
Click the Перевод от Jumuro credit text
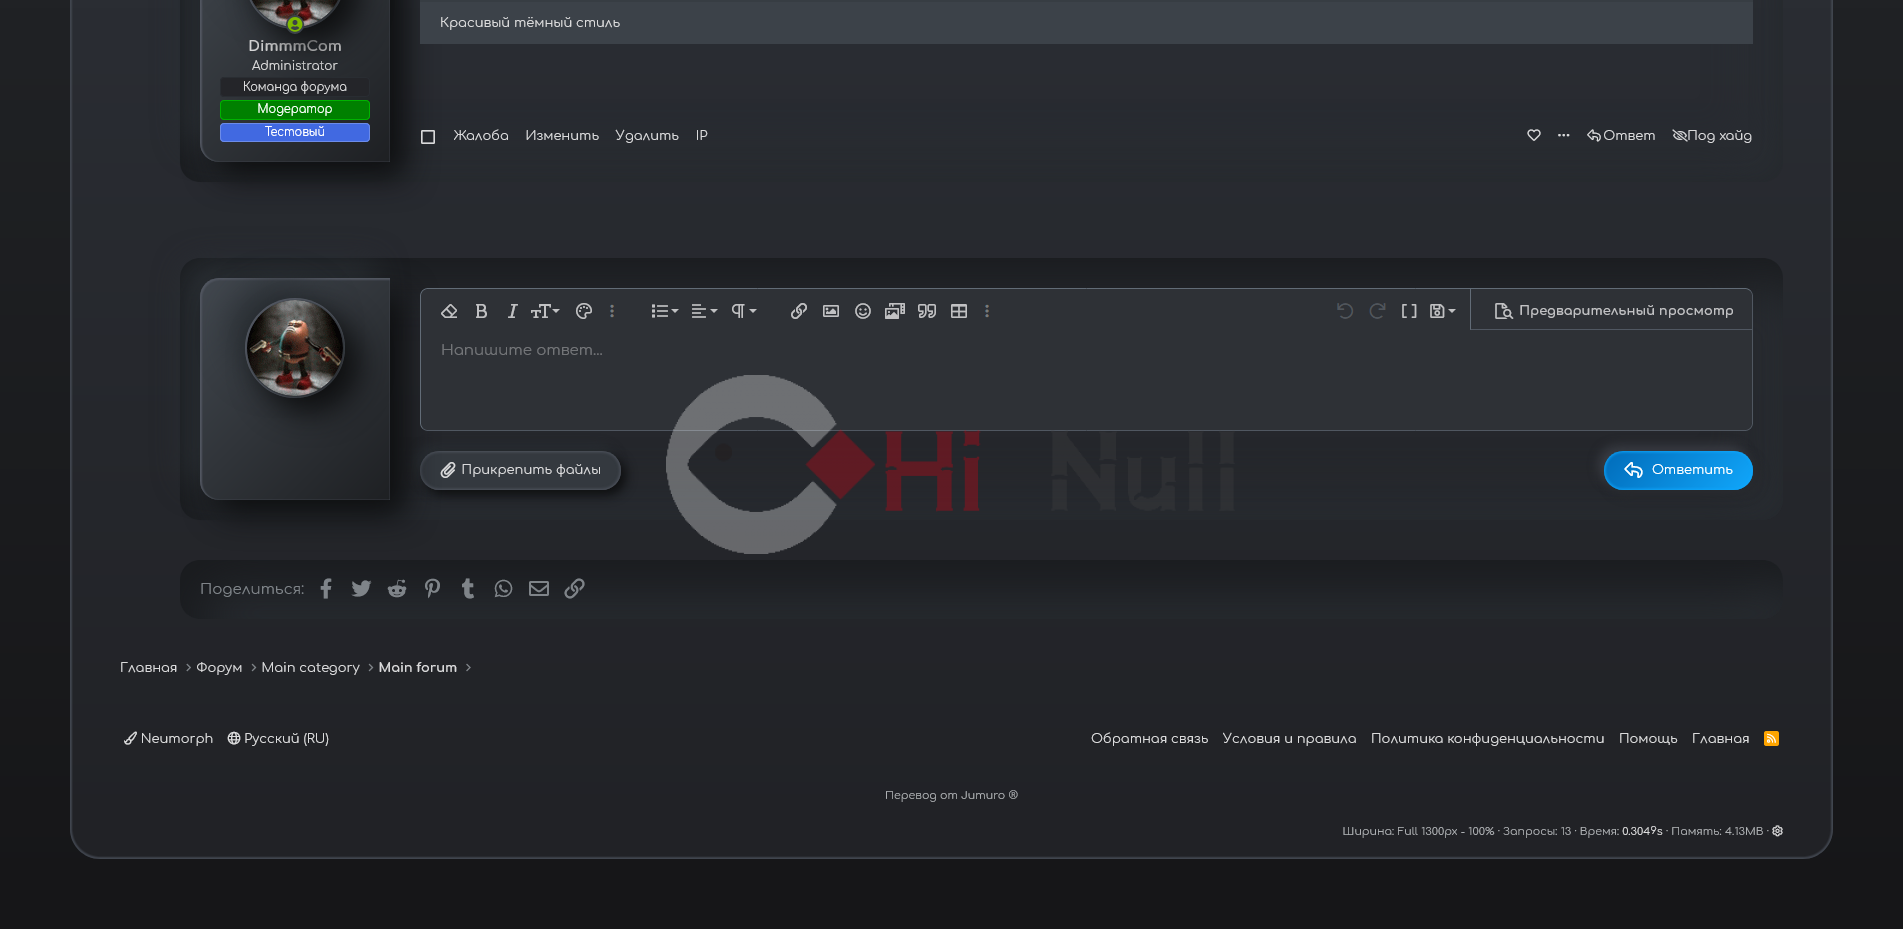point(951,796)
